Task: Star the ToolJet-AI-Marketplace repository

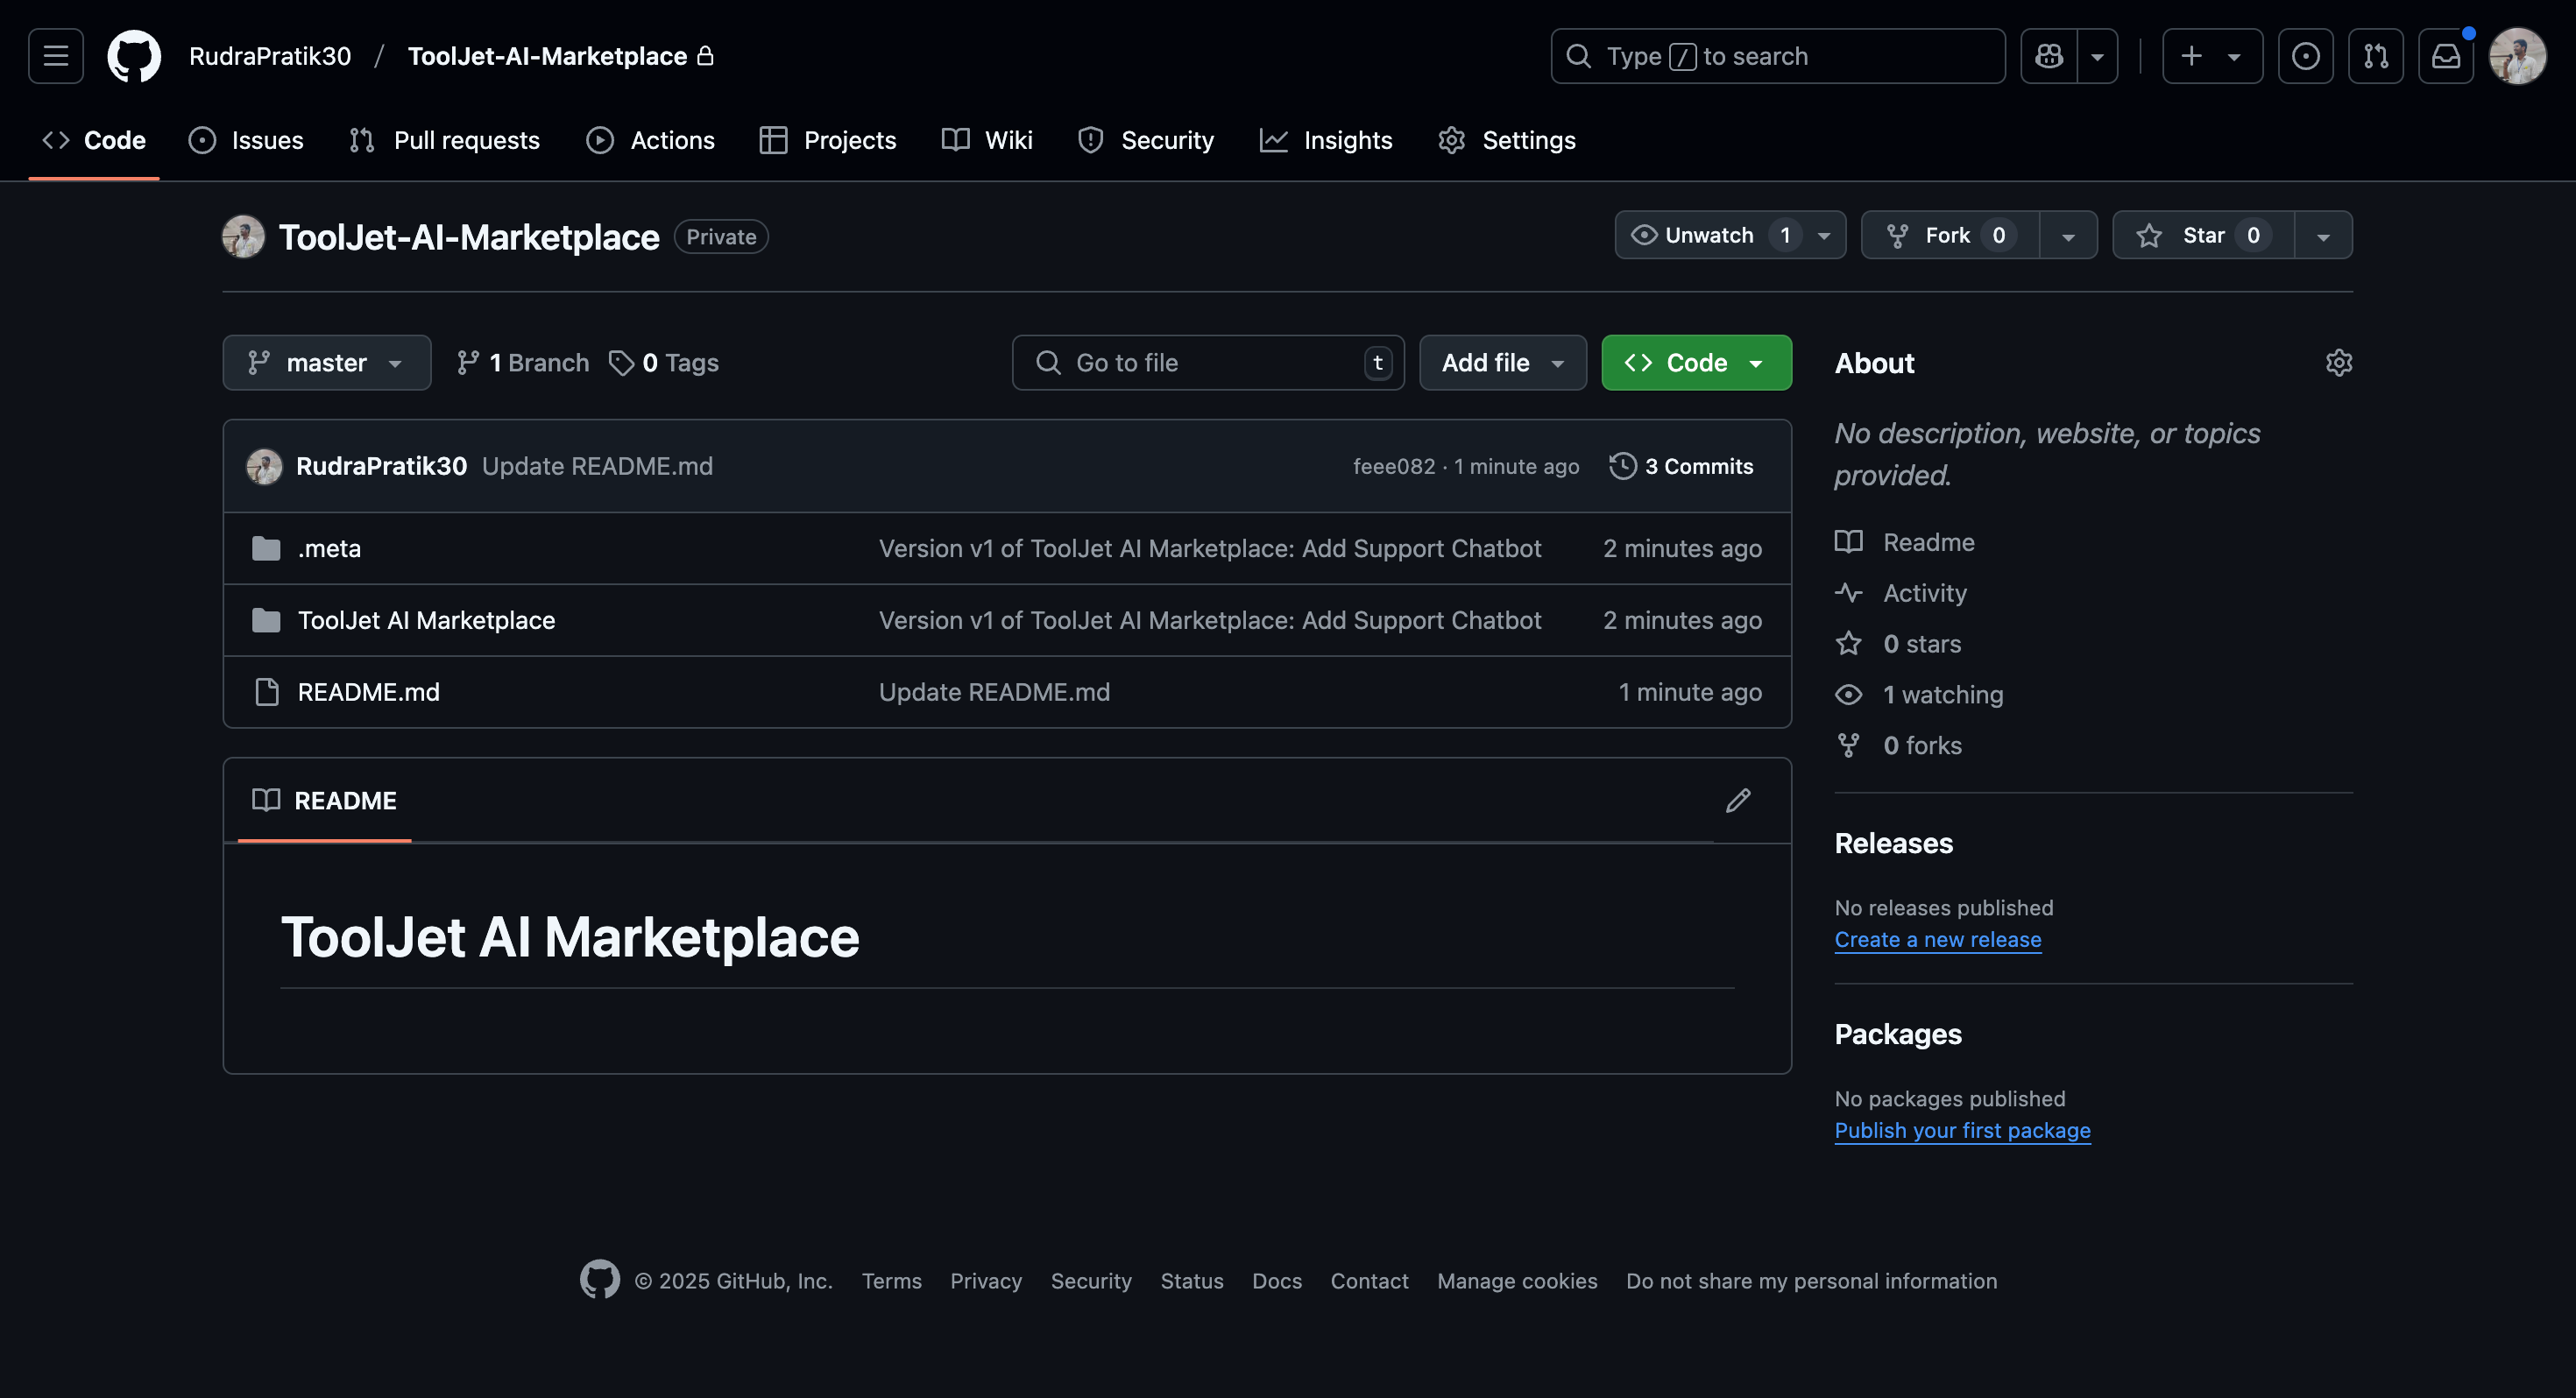Action: tap(2202, 235)
